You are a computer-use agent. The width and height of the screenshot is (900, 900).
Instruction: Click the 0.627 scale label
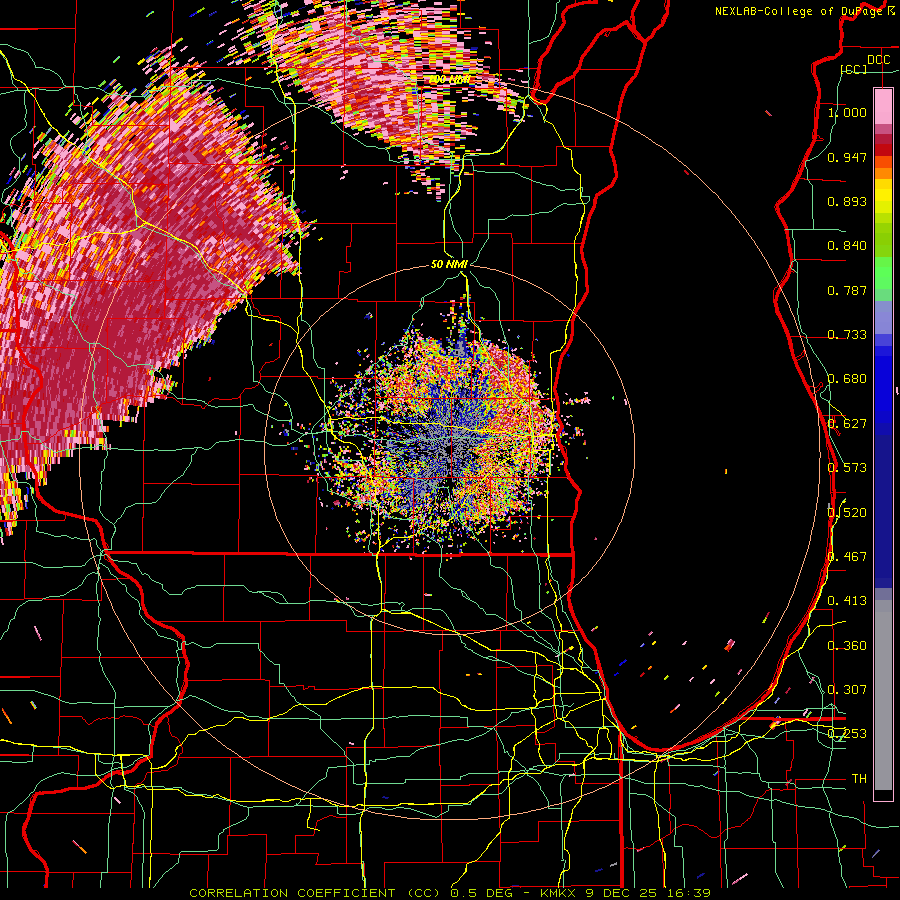[x=847, y=424]
